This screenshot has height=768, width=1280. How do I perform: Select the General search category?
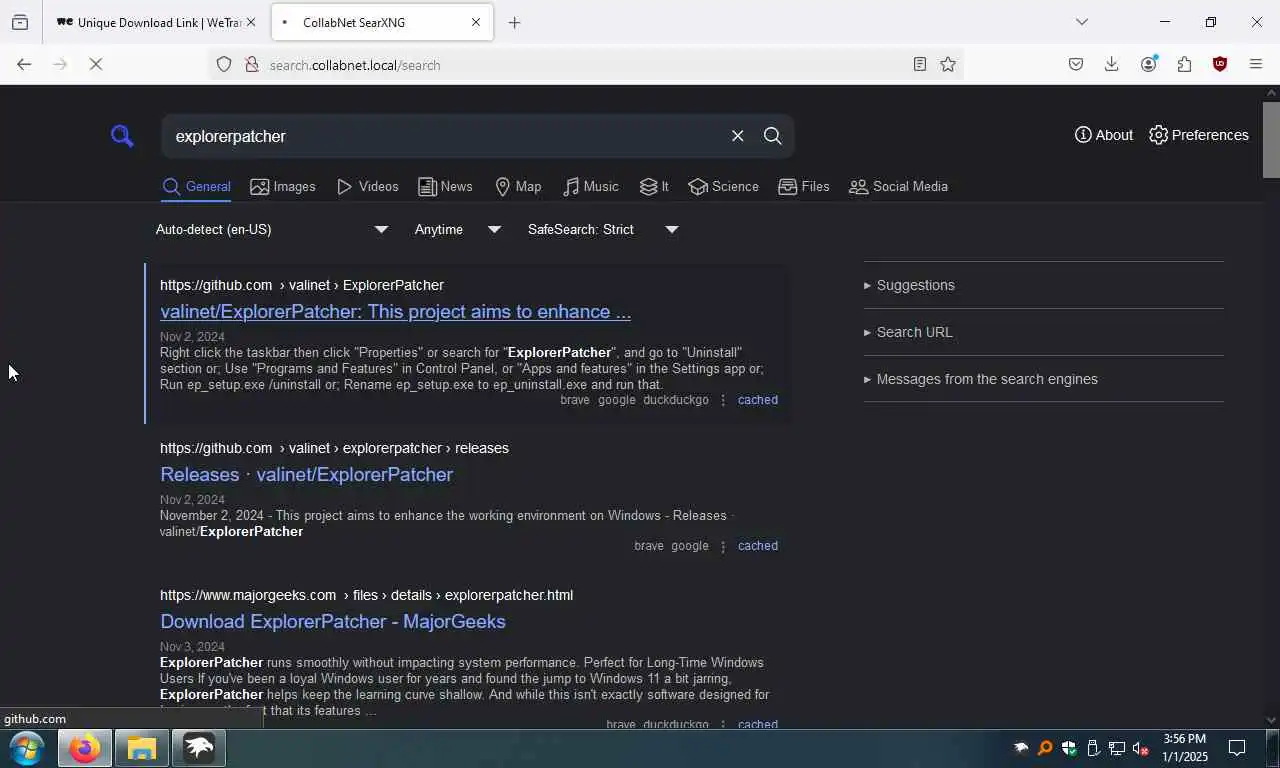196,187
